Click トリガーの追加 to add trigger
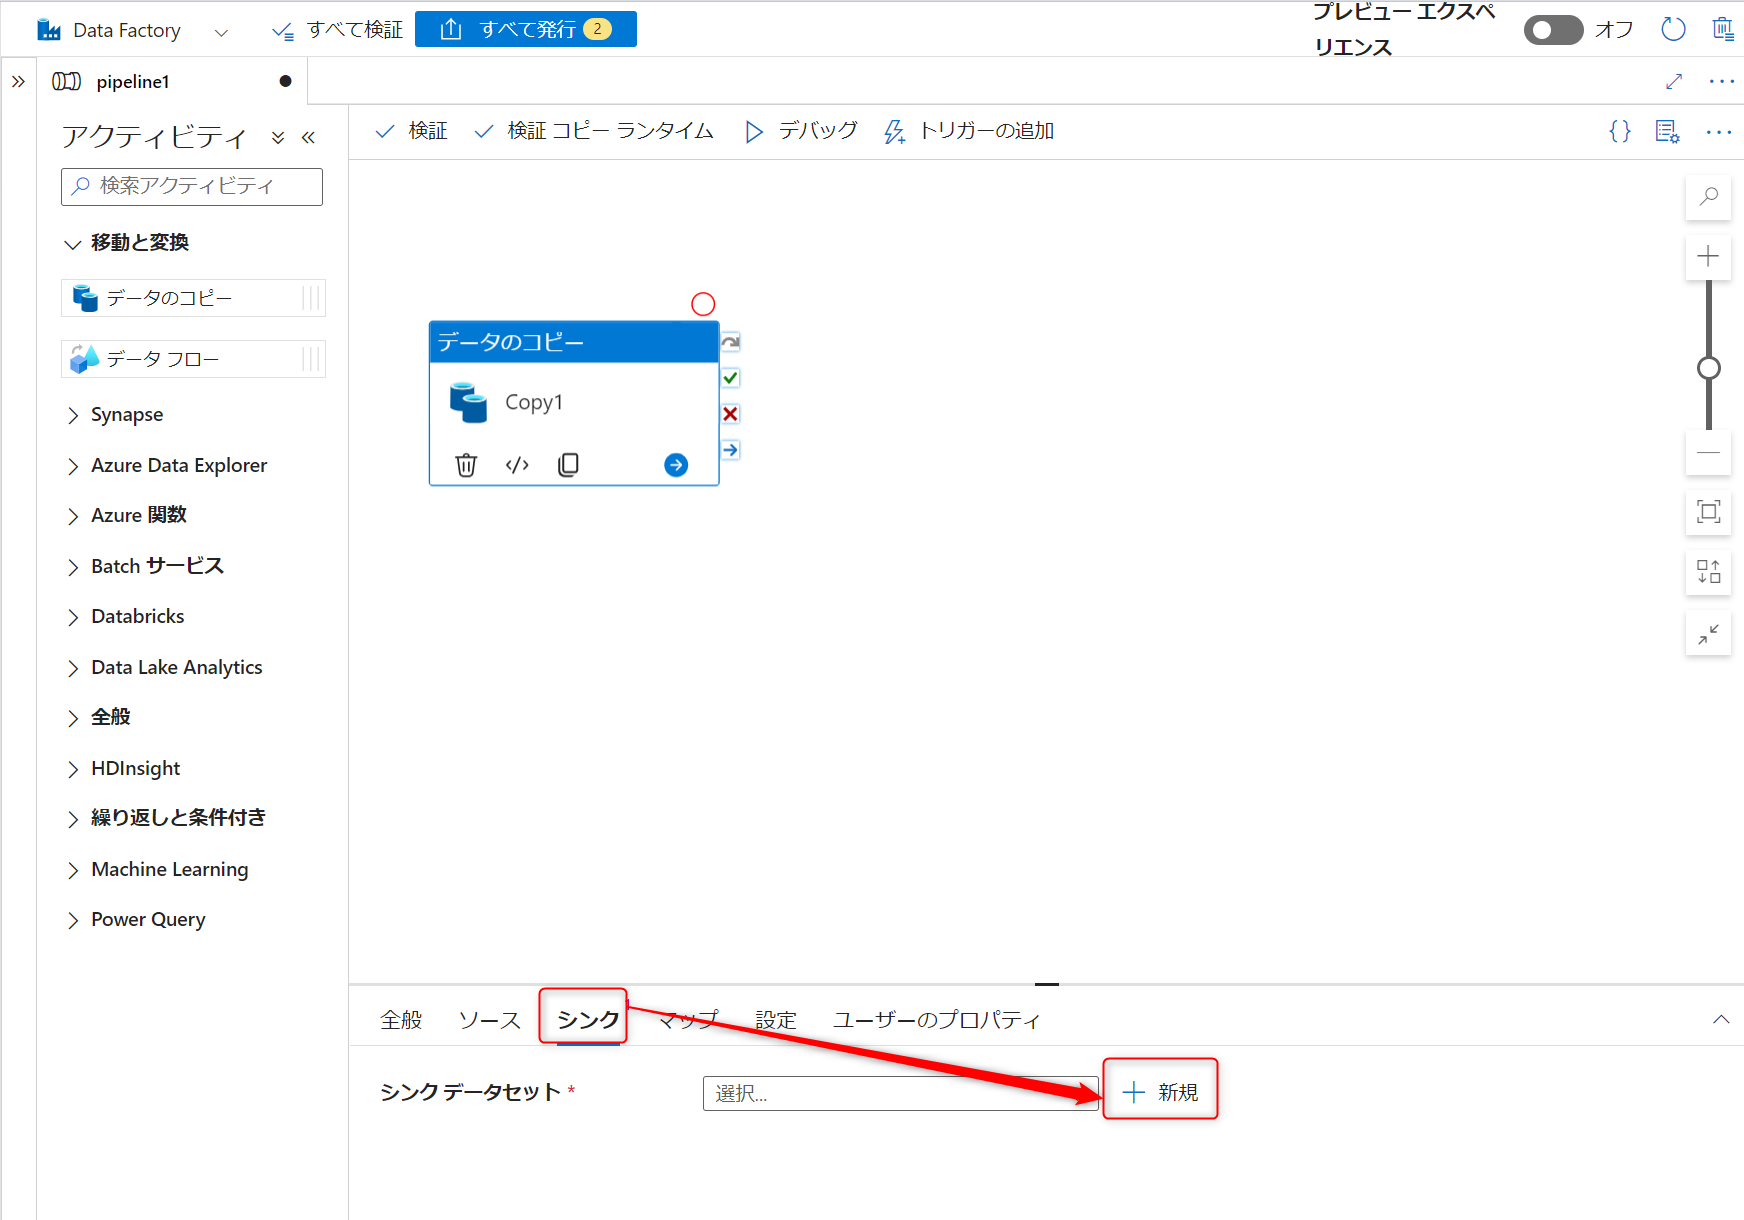 coord(969,131)
